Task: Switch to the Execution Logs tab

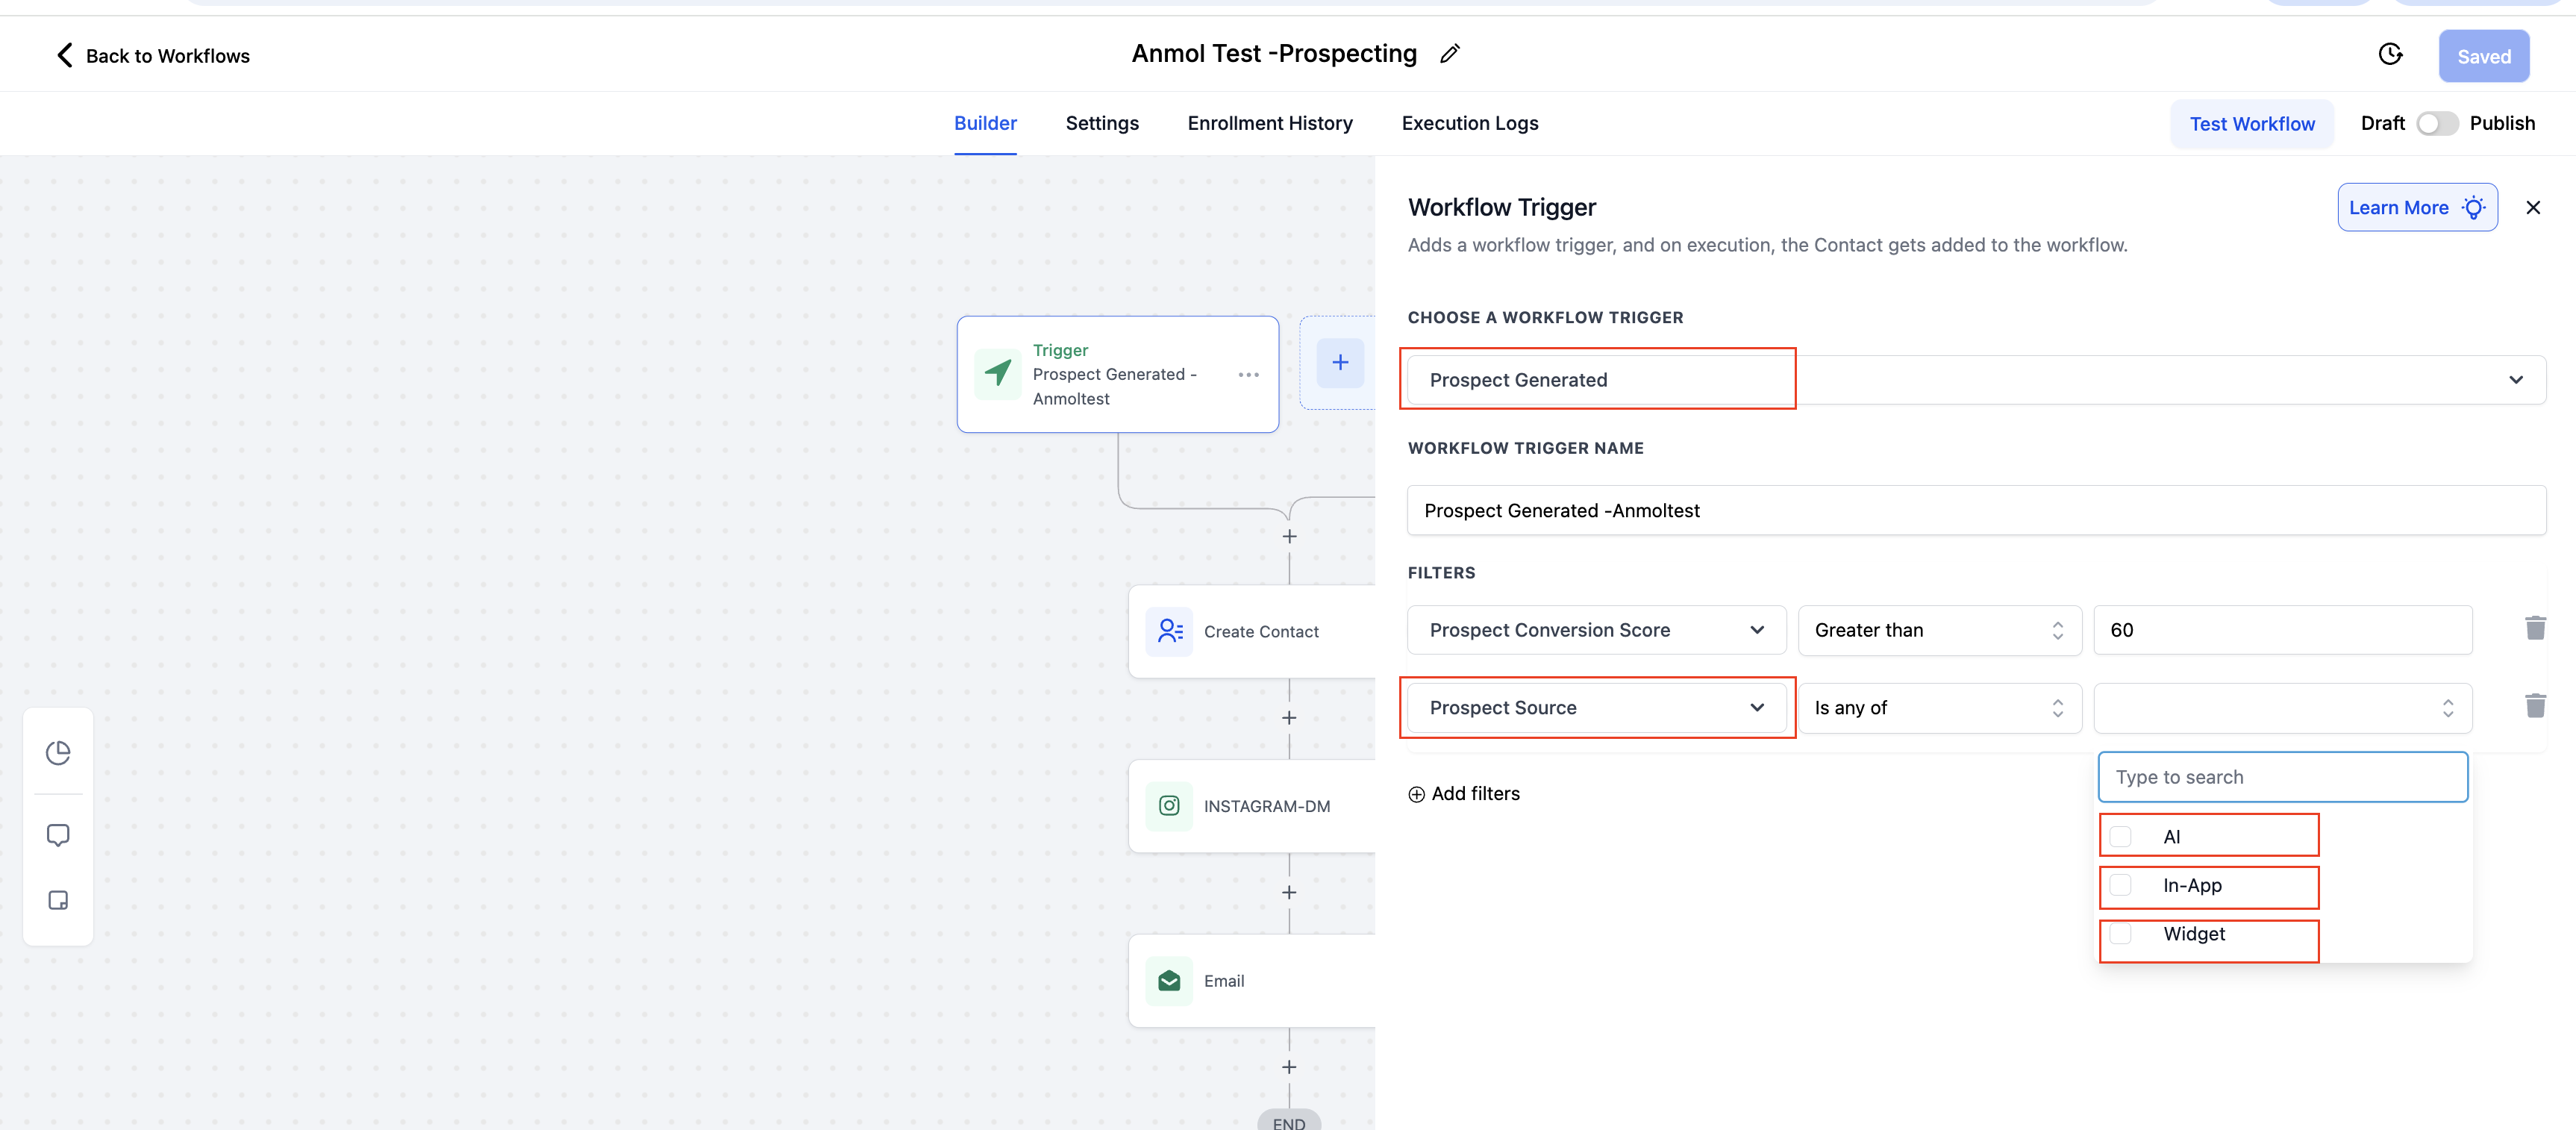Action: (1469, 124)
